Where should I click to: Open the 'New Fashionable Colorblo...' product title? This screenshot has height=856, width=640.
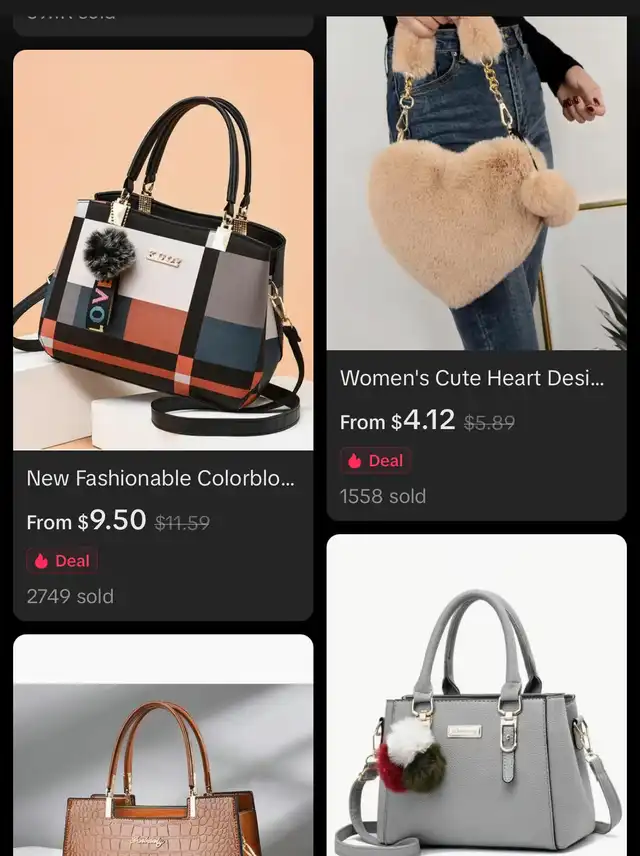[x=161, y=478]
